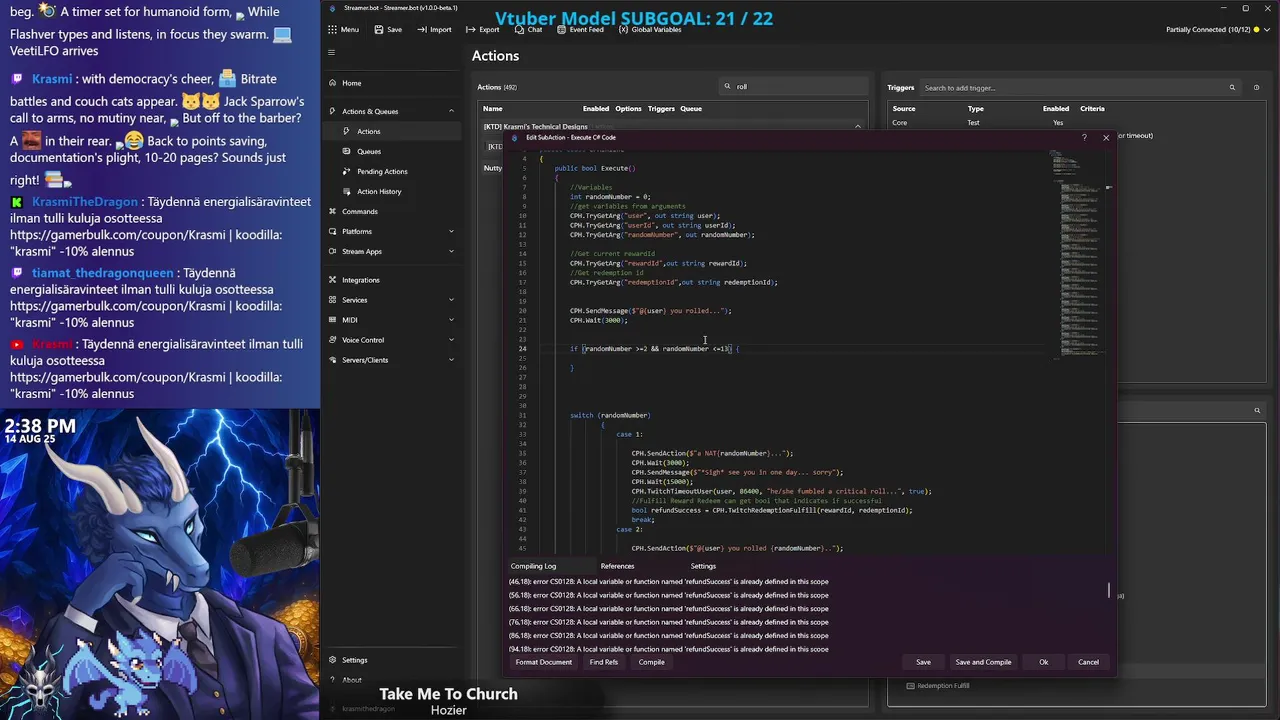Click the Criteria column header in Triggers

pyautogui.click(x=1092, y=108)
